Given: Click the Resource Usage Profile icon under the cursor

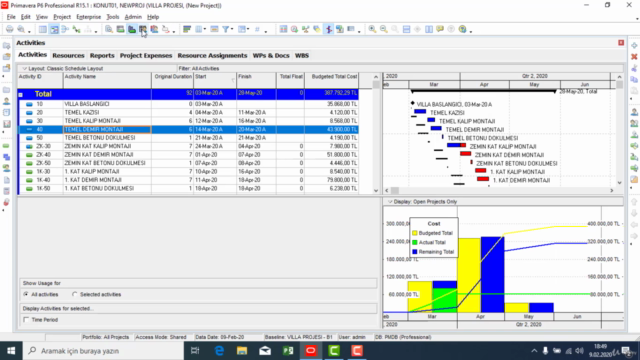Looking at the screenshot, I should pyautogui.click(x=142, y=29).
